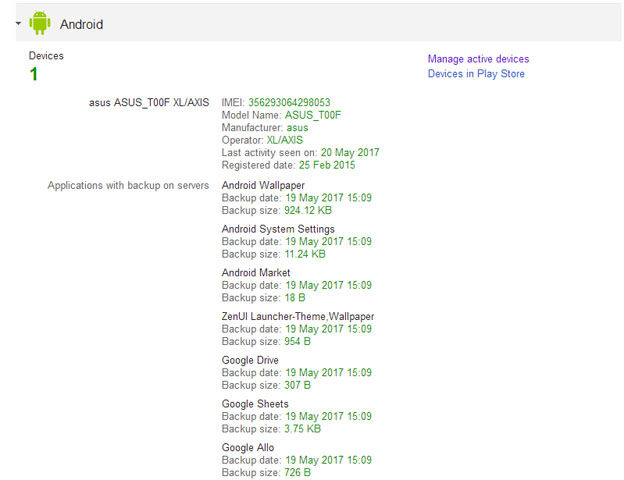The image size is (624, 480).
Task: Click the device count number 1
Action: point(34,74)
